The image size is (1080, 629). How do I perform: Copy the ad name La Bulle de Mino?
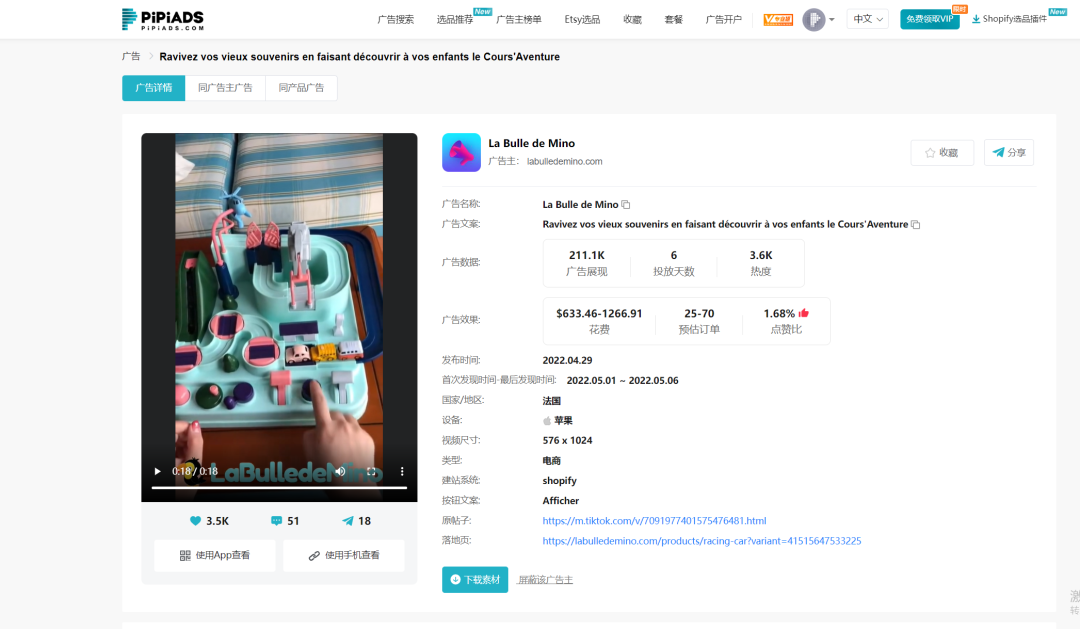point(625,205)
